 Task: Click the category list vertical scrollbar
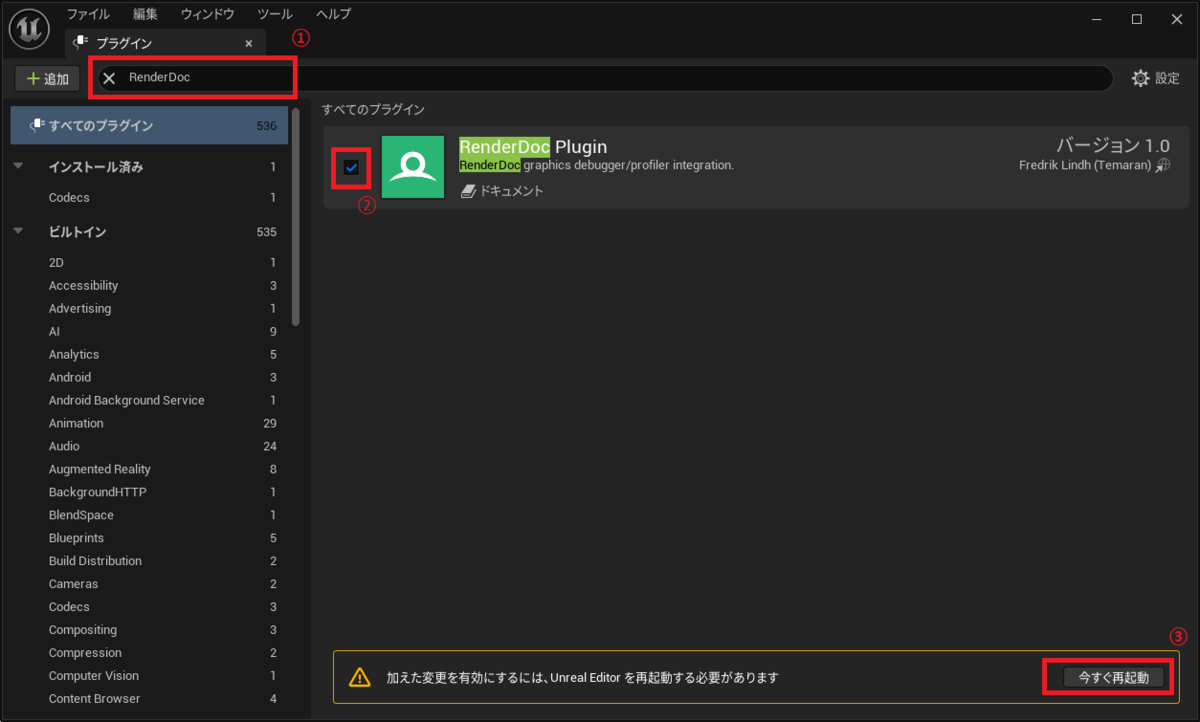(x=296, y=216)
